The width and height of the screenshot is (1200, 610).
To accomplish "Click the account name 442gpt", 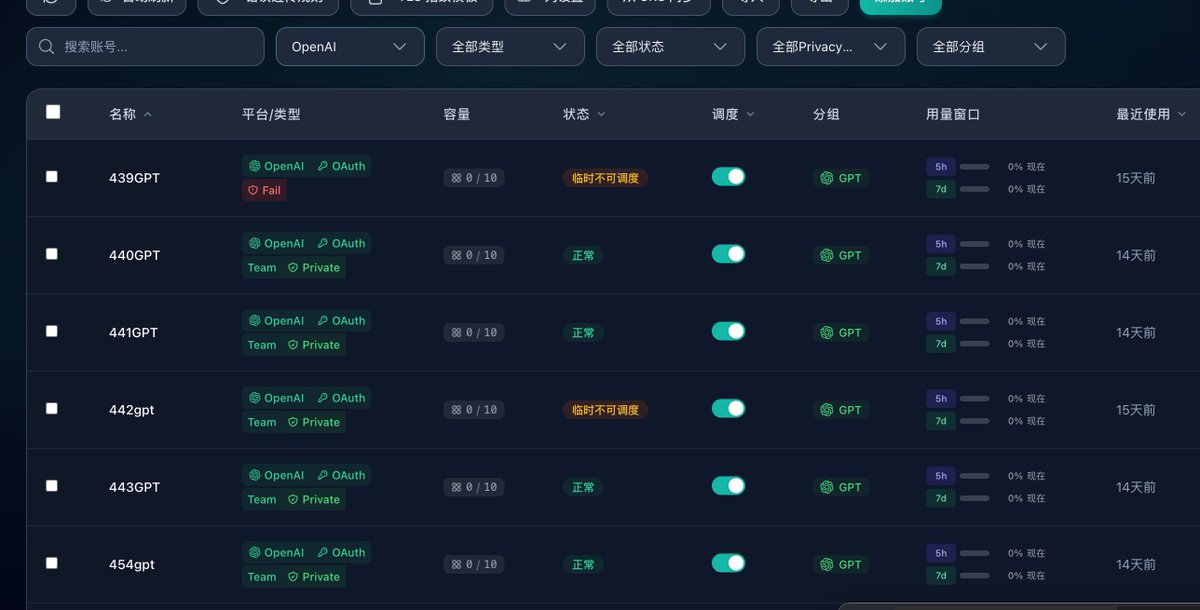I will point(131,410).
